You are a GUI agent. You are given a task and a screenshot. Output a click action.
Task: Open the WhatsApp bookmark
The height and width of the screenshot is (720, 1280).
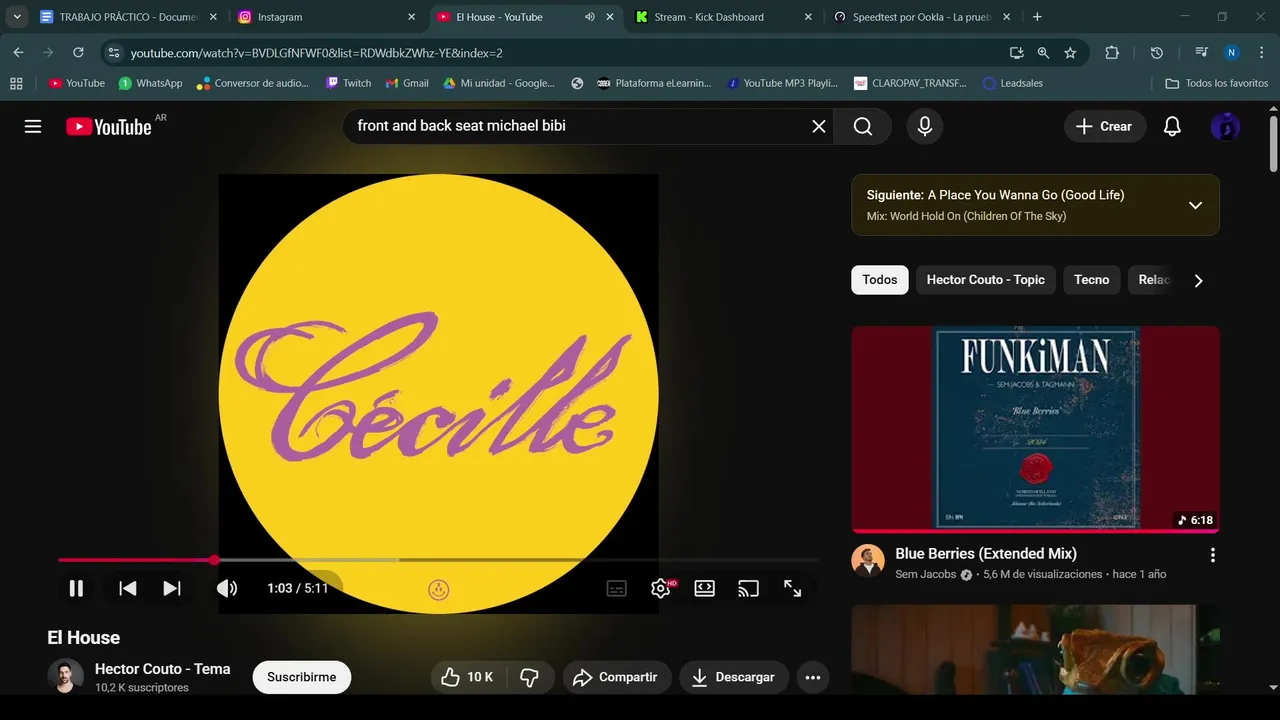click(x=151, y=83)
